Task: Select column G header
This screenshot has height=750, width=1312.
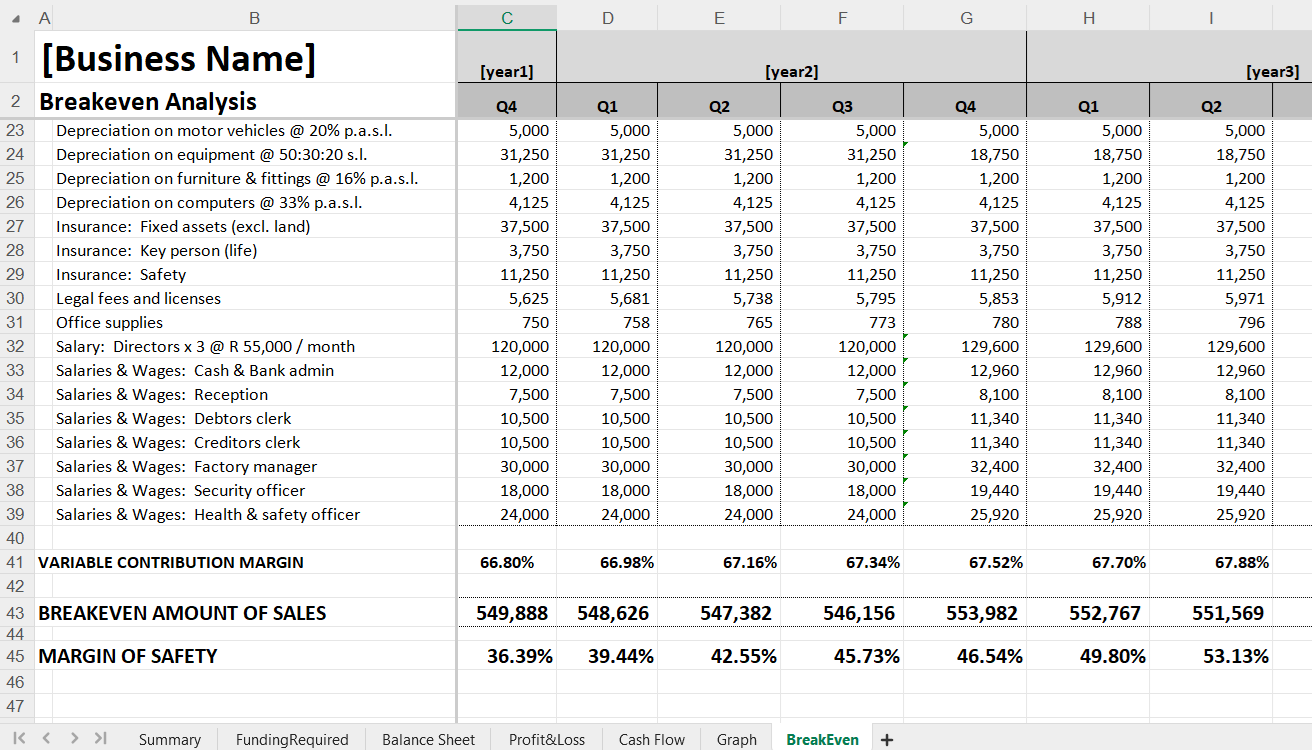Action: coord(965,18)
